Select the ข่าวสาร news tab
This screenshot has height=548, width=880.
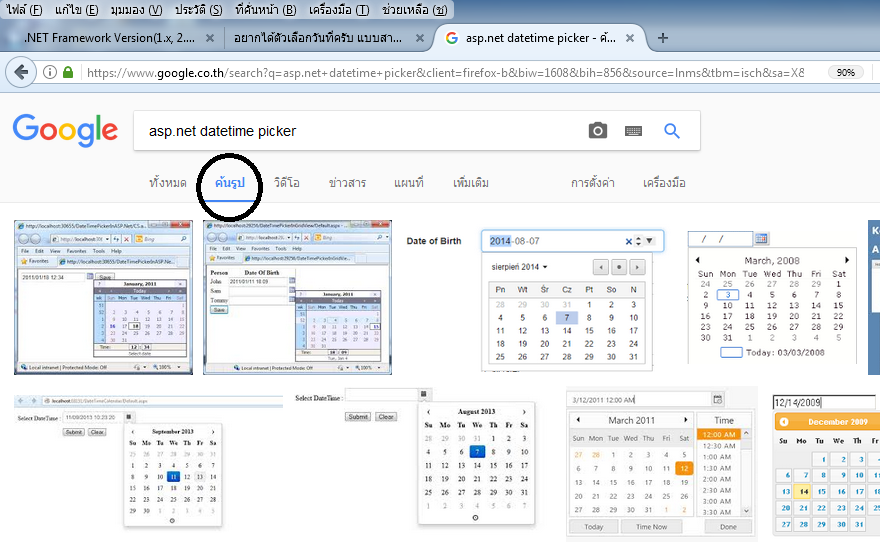click(x=347, y=183)
